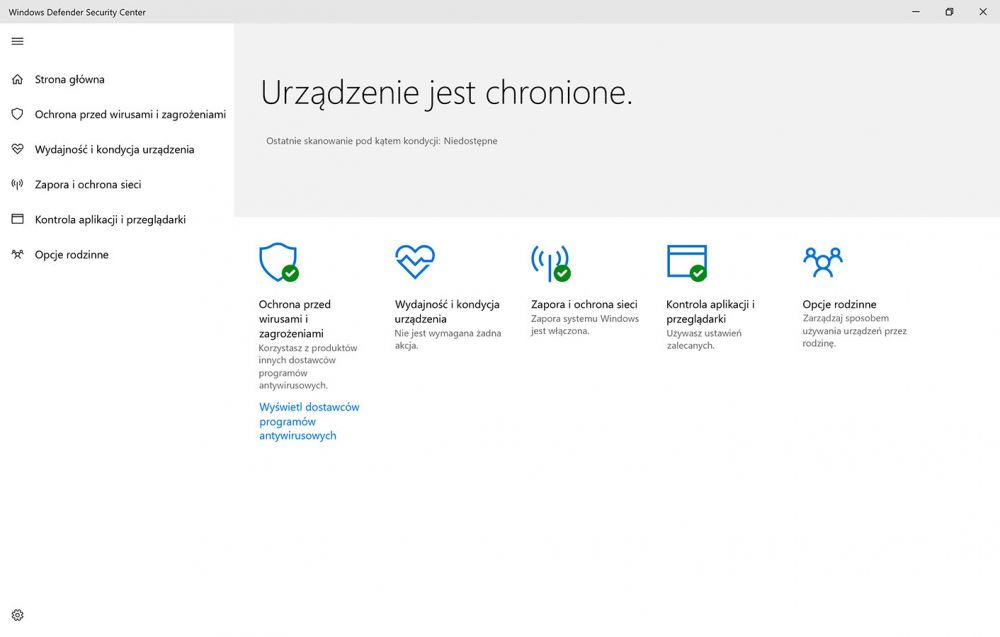The image size is (1000, 637).
Task: Click Zapora systemu Windows jest włączona text
Action: (585, 325)
